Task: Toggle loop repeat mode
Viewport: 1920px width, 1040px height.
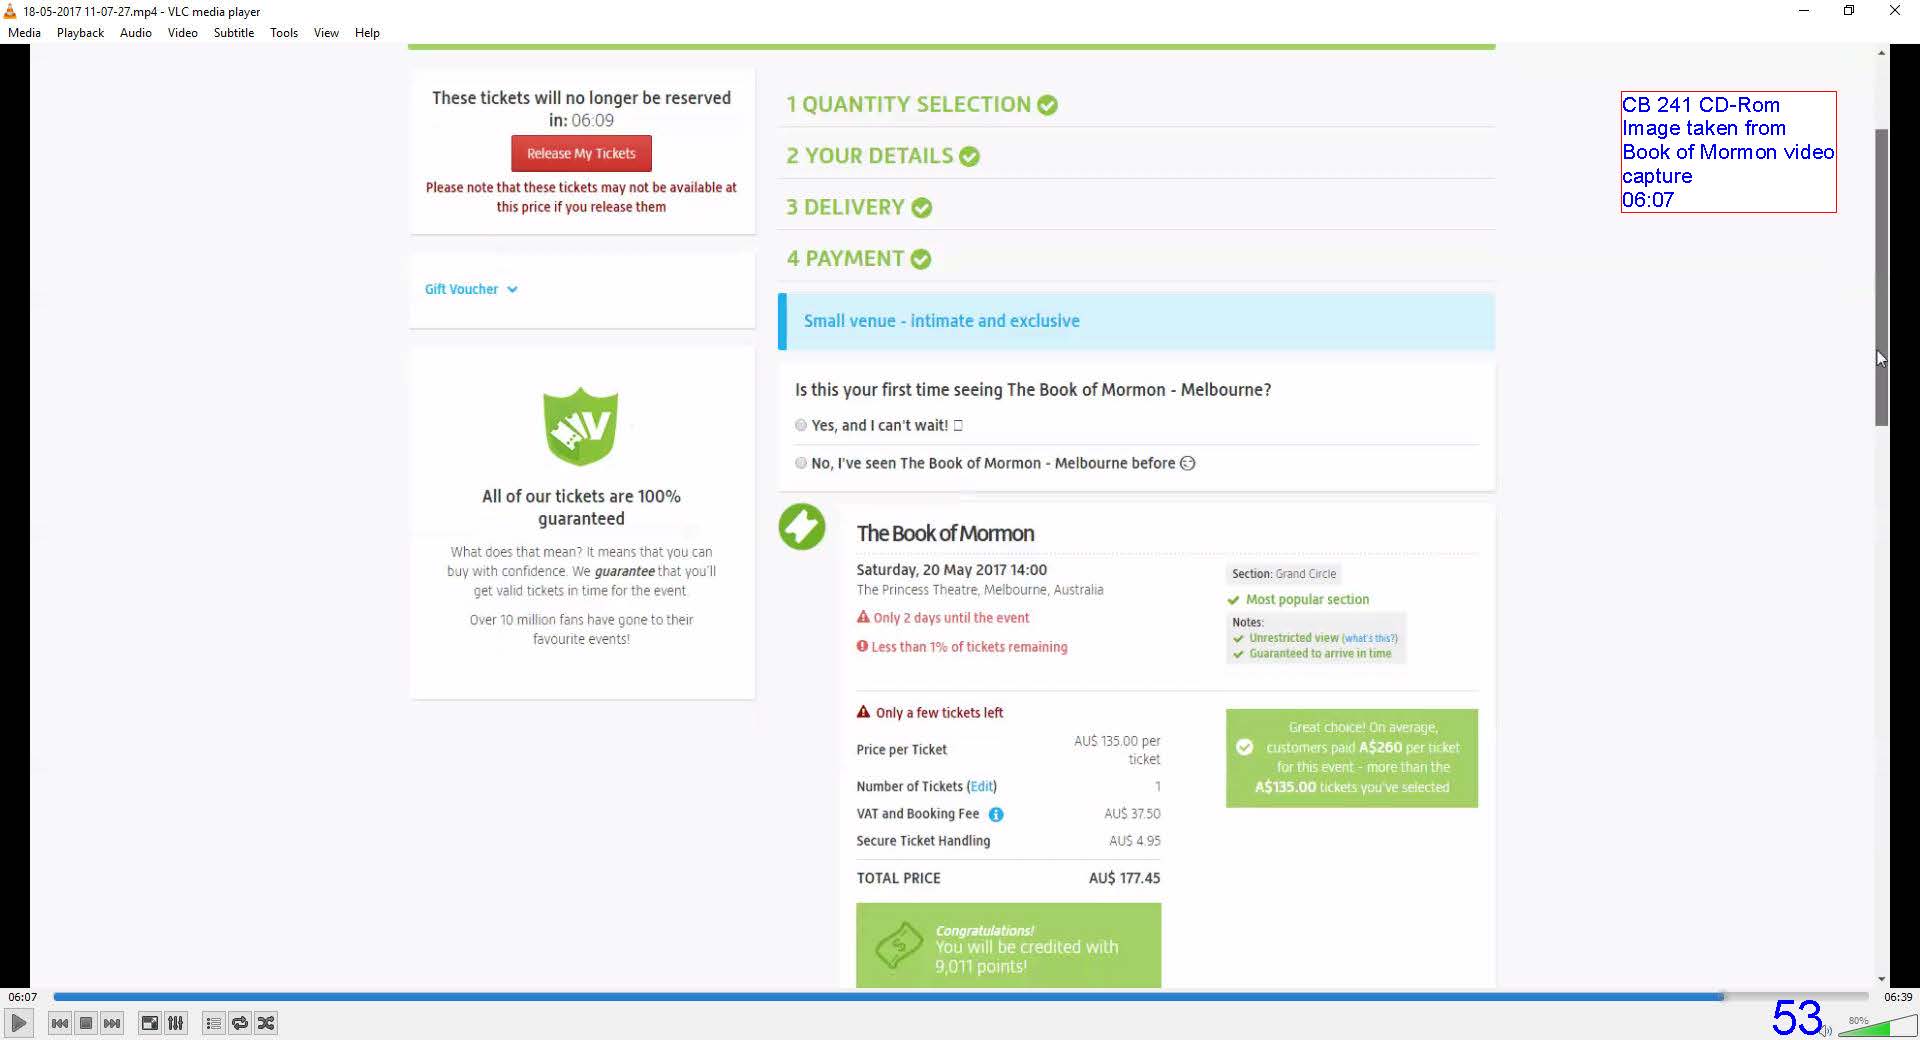Action: click(x=239, y=1023)
